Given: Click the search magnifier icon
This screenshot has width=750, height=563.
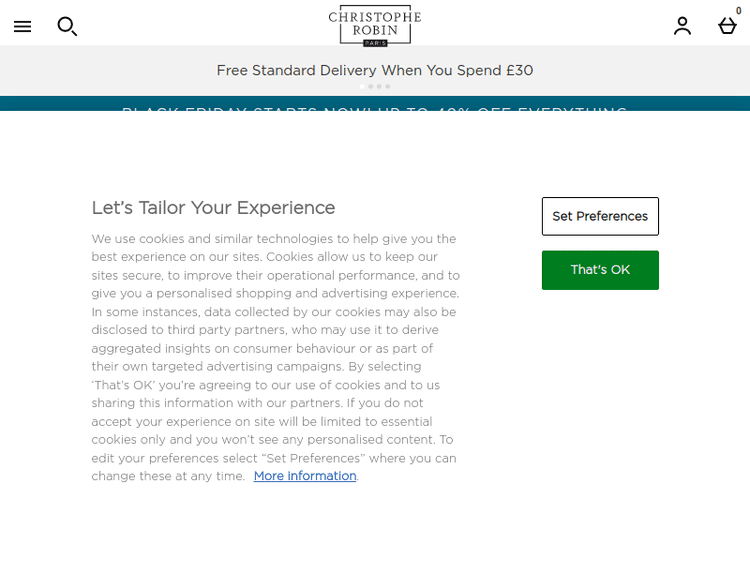Looking at the screenshot, I should 67,26.
